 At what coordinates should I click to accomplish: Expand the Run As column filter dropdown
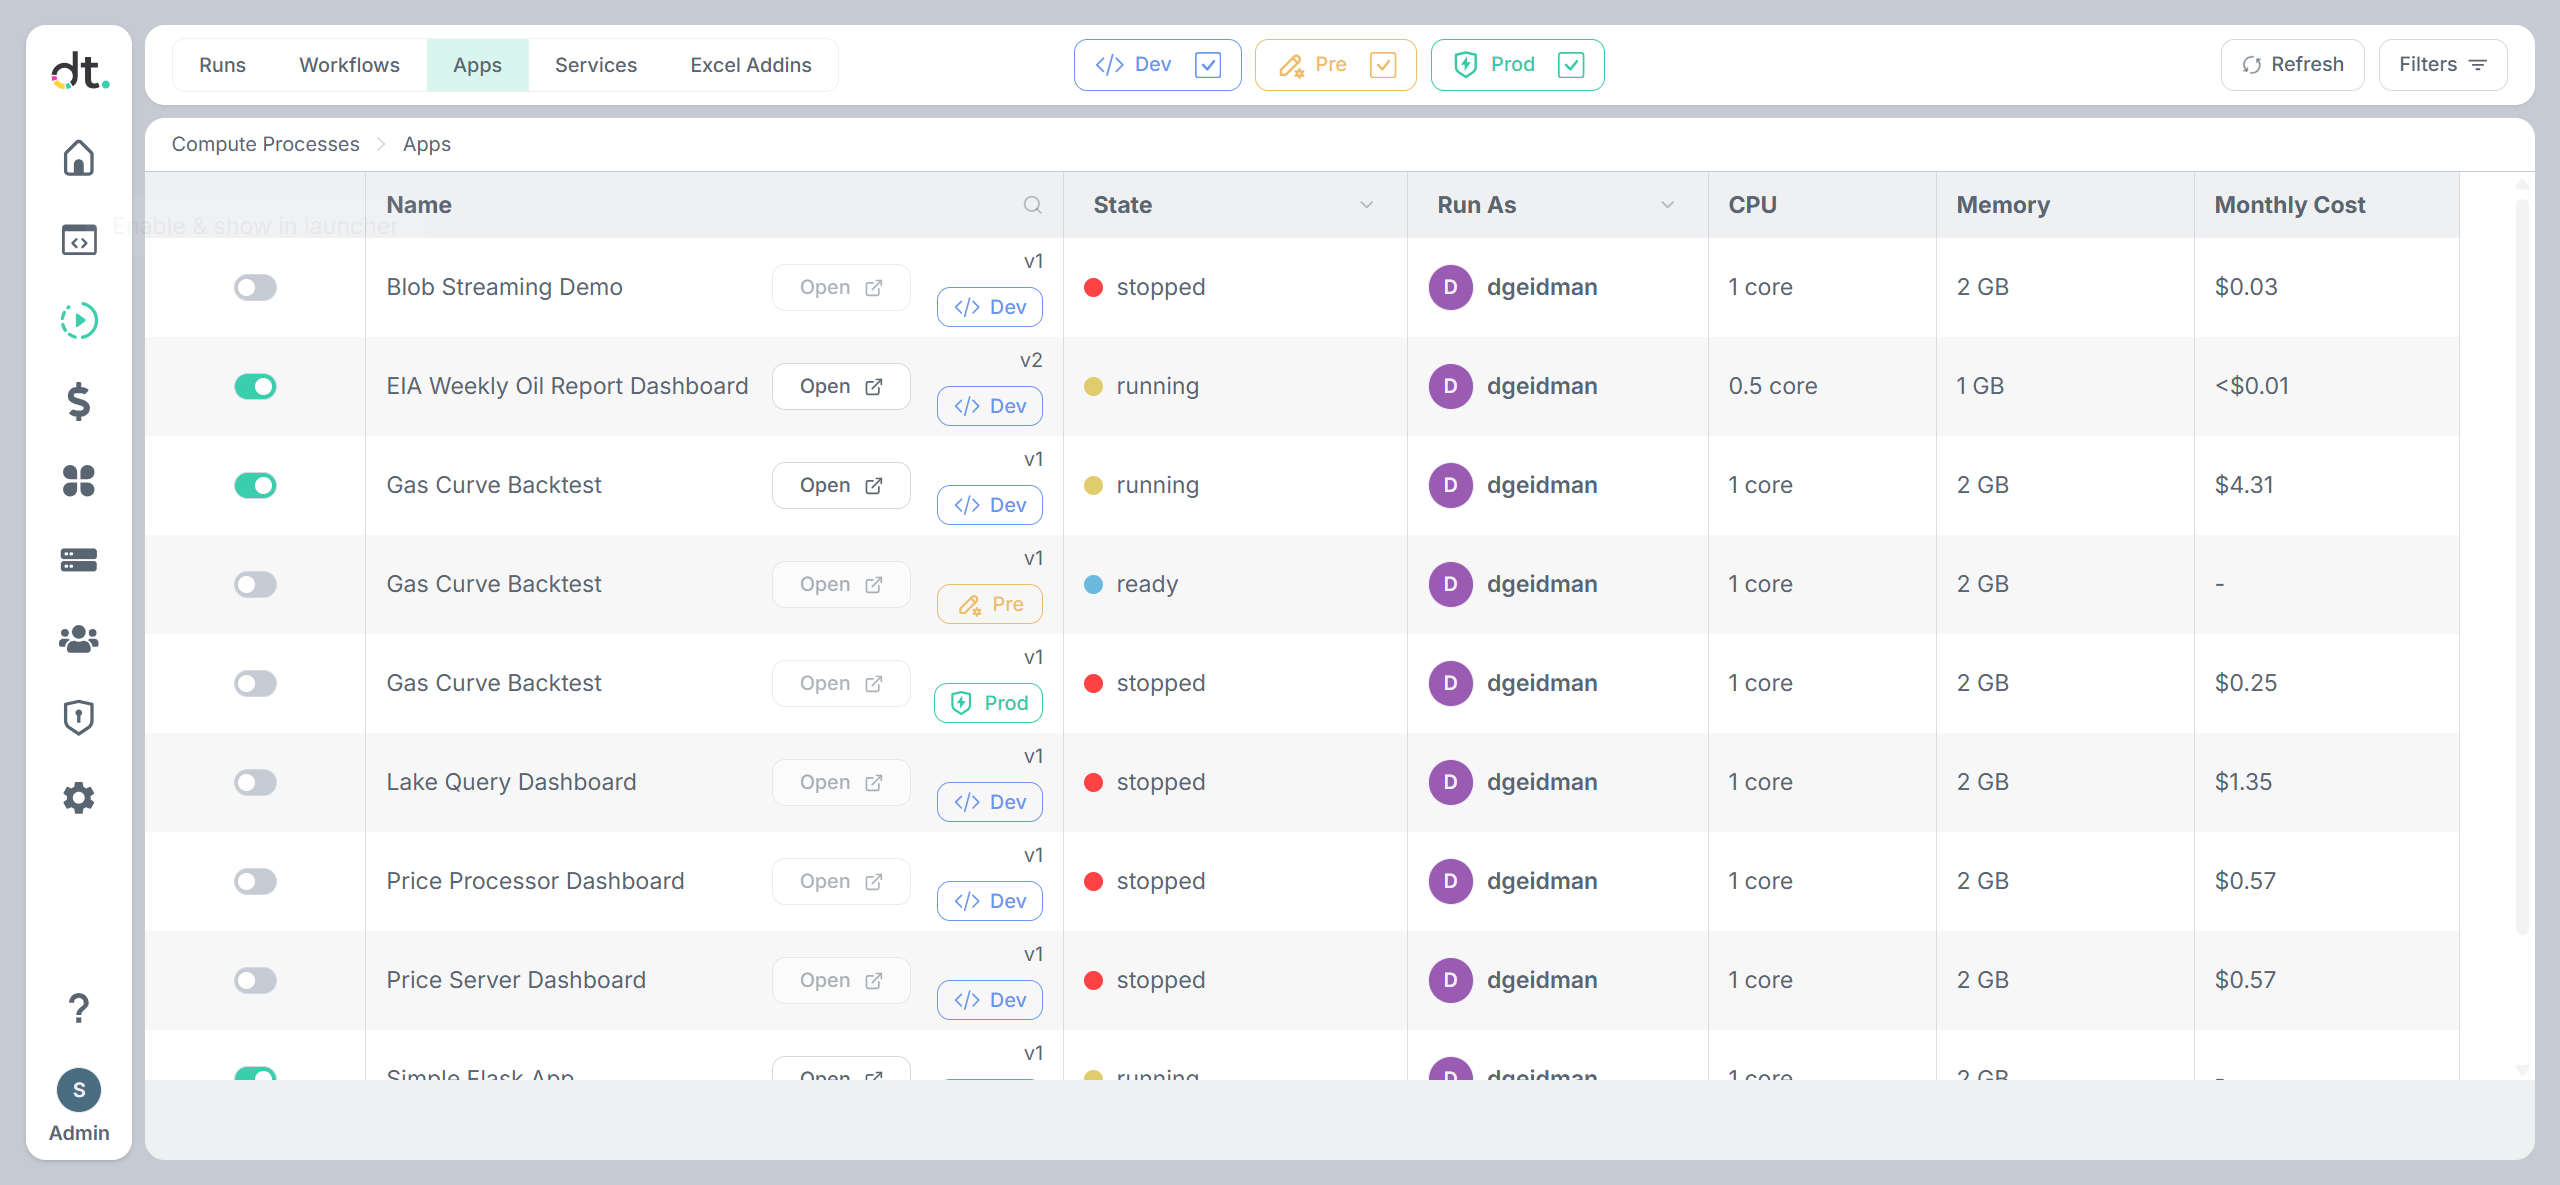1667,205
